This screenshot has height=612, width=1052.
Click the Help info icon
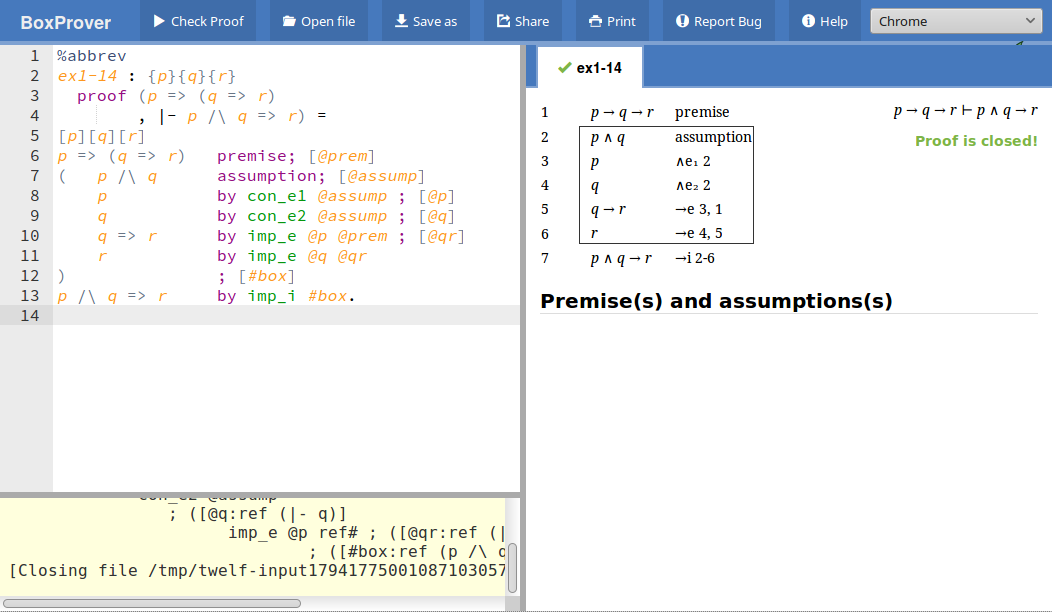tap(808, 21)
